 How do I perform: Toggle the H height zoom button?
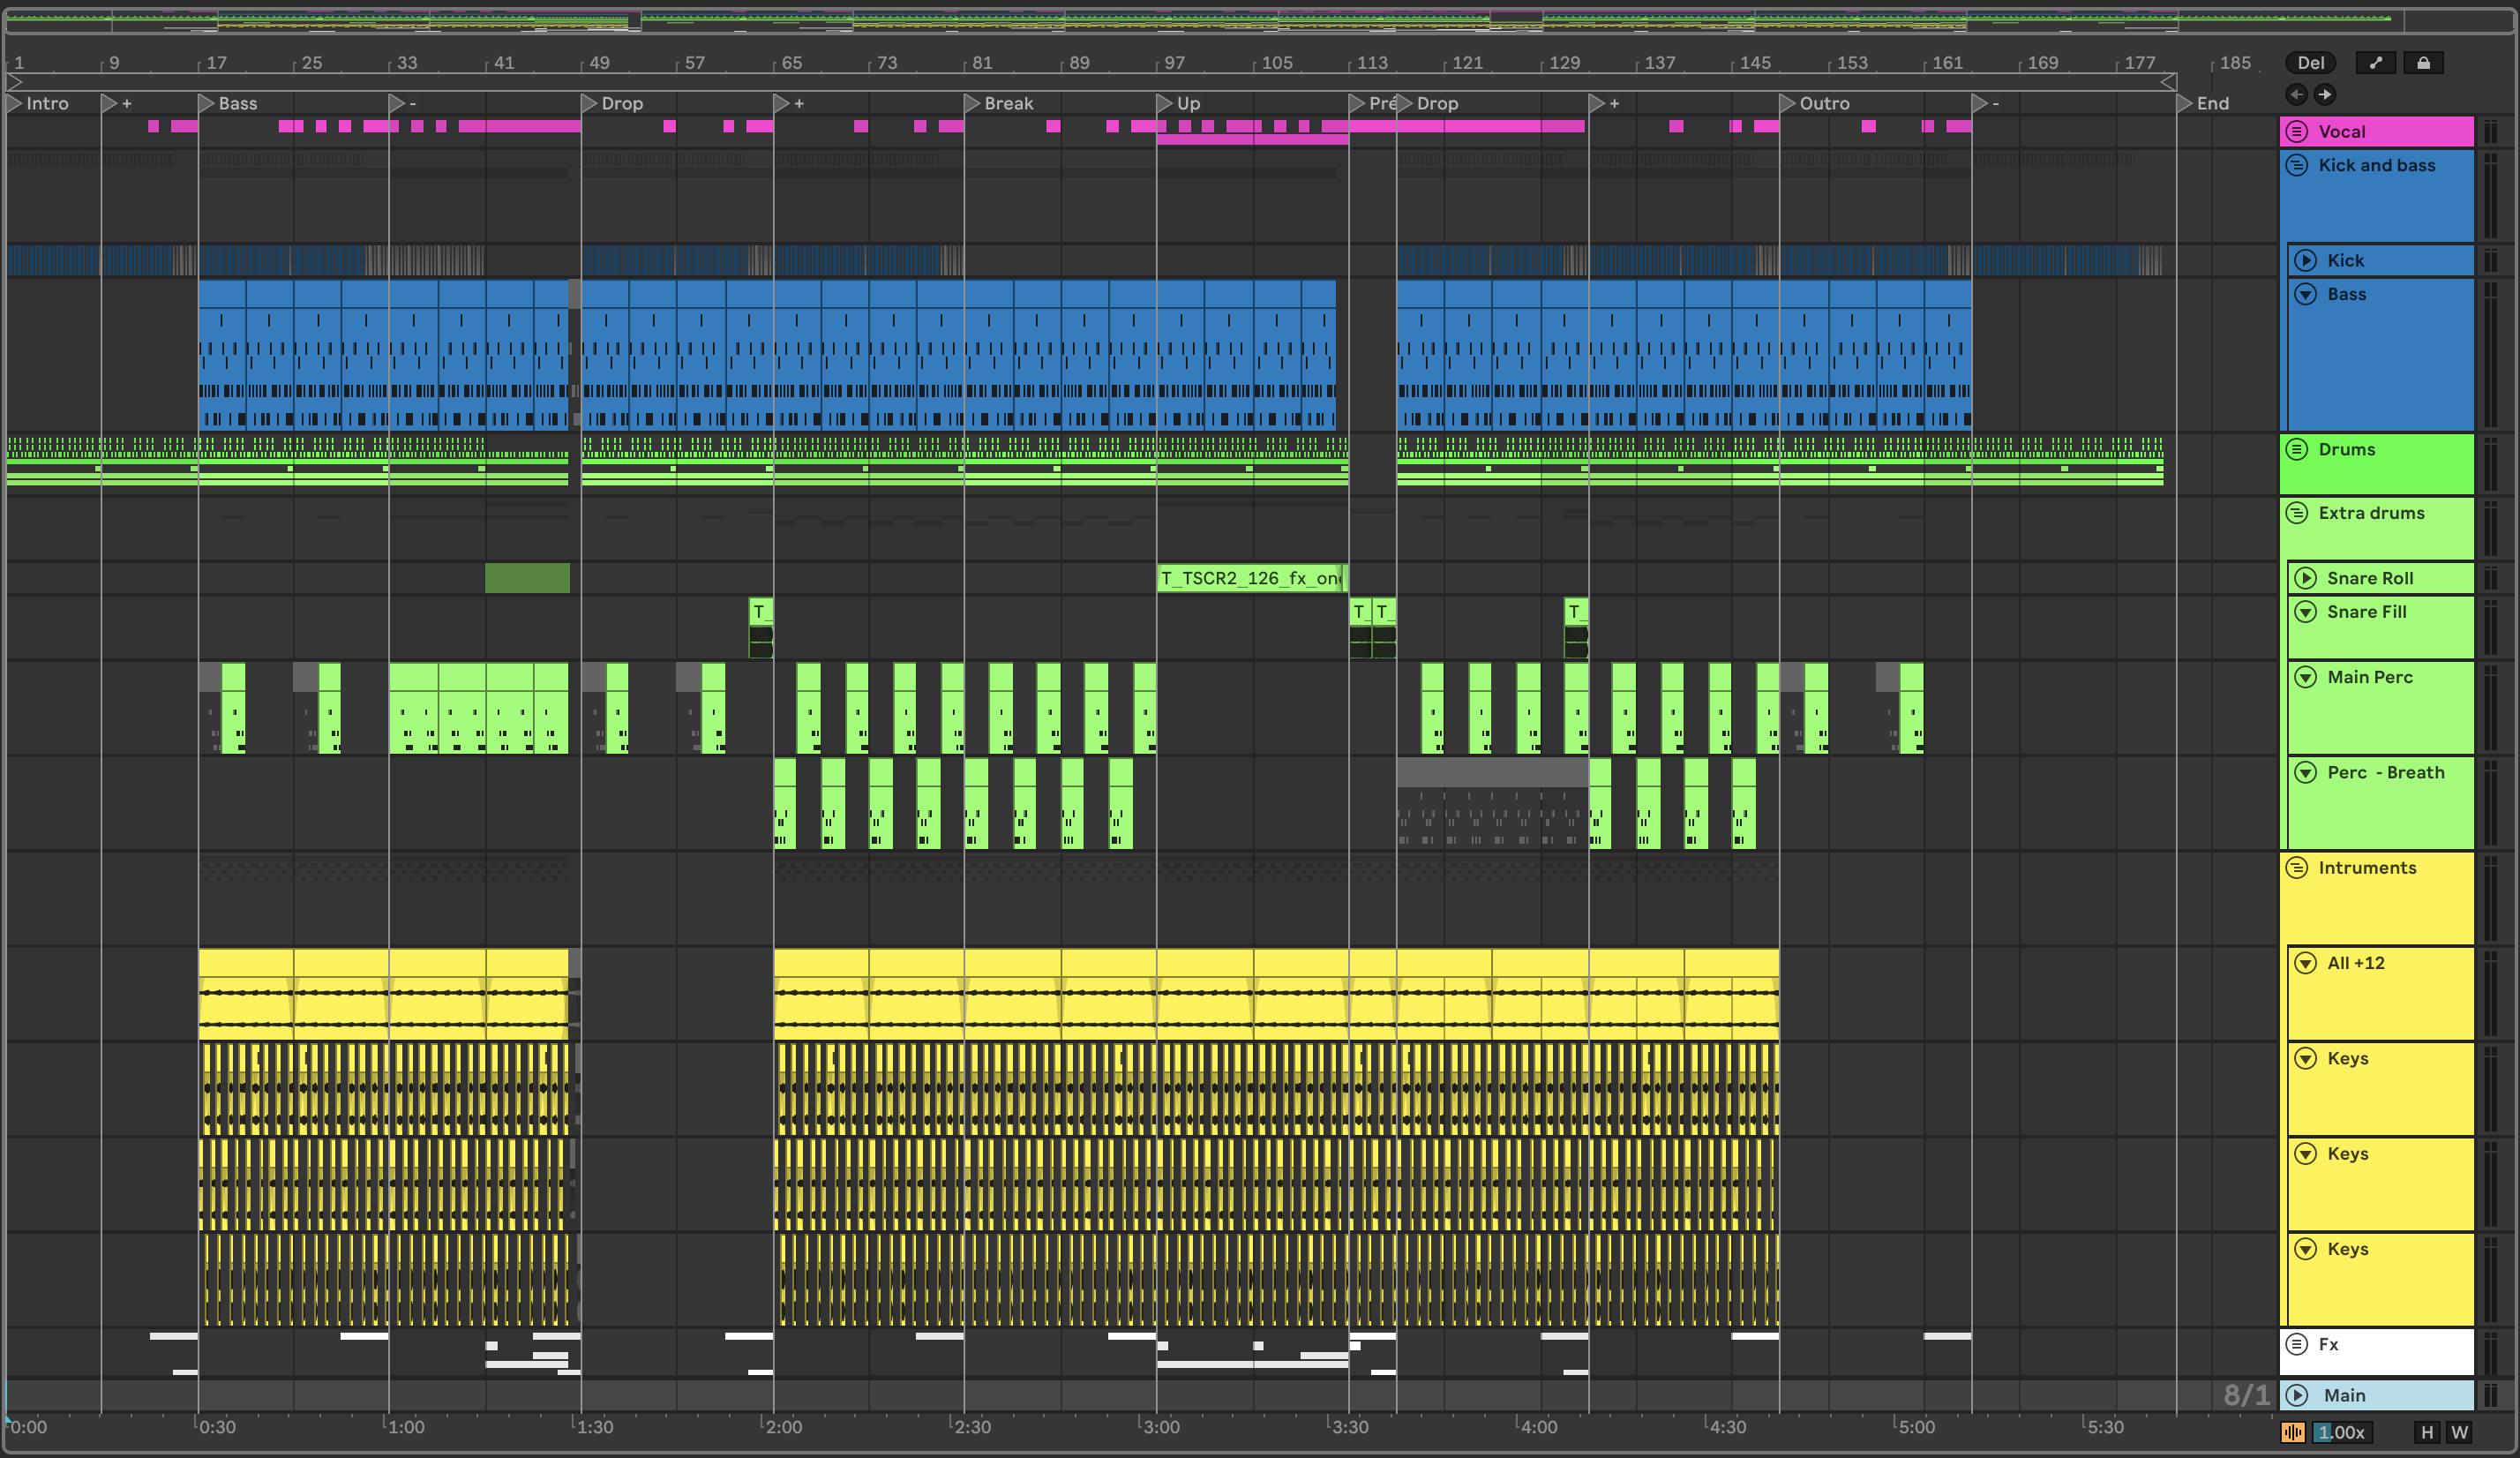click(2426, 1432)
